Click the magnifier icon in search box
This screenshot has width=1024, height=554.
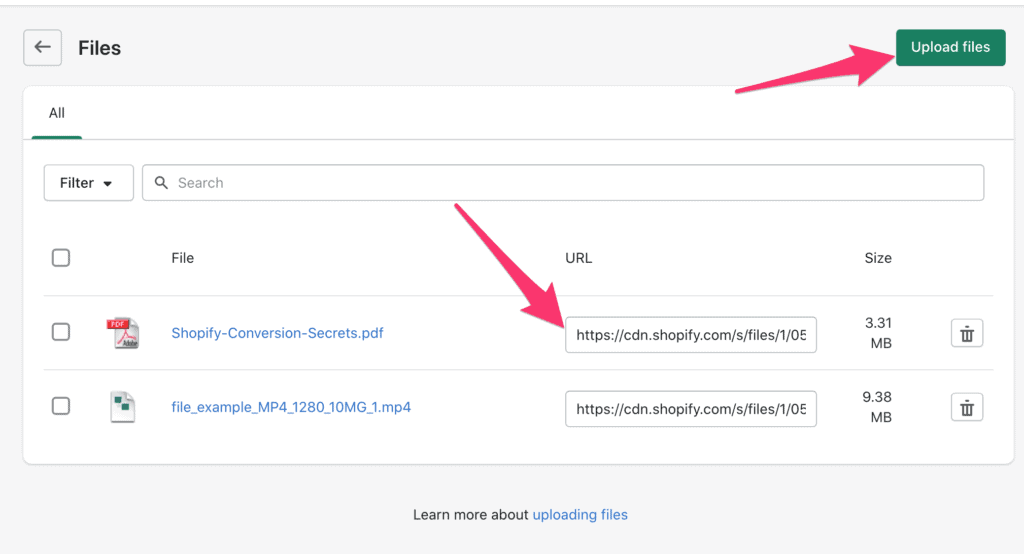pyautogui.click(x=161, y=182)
